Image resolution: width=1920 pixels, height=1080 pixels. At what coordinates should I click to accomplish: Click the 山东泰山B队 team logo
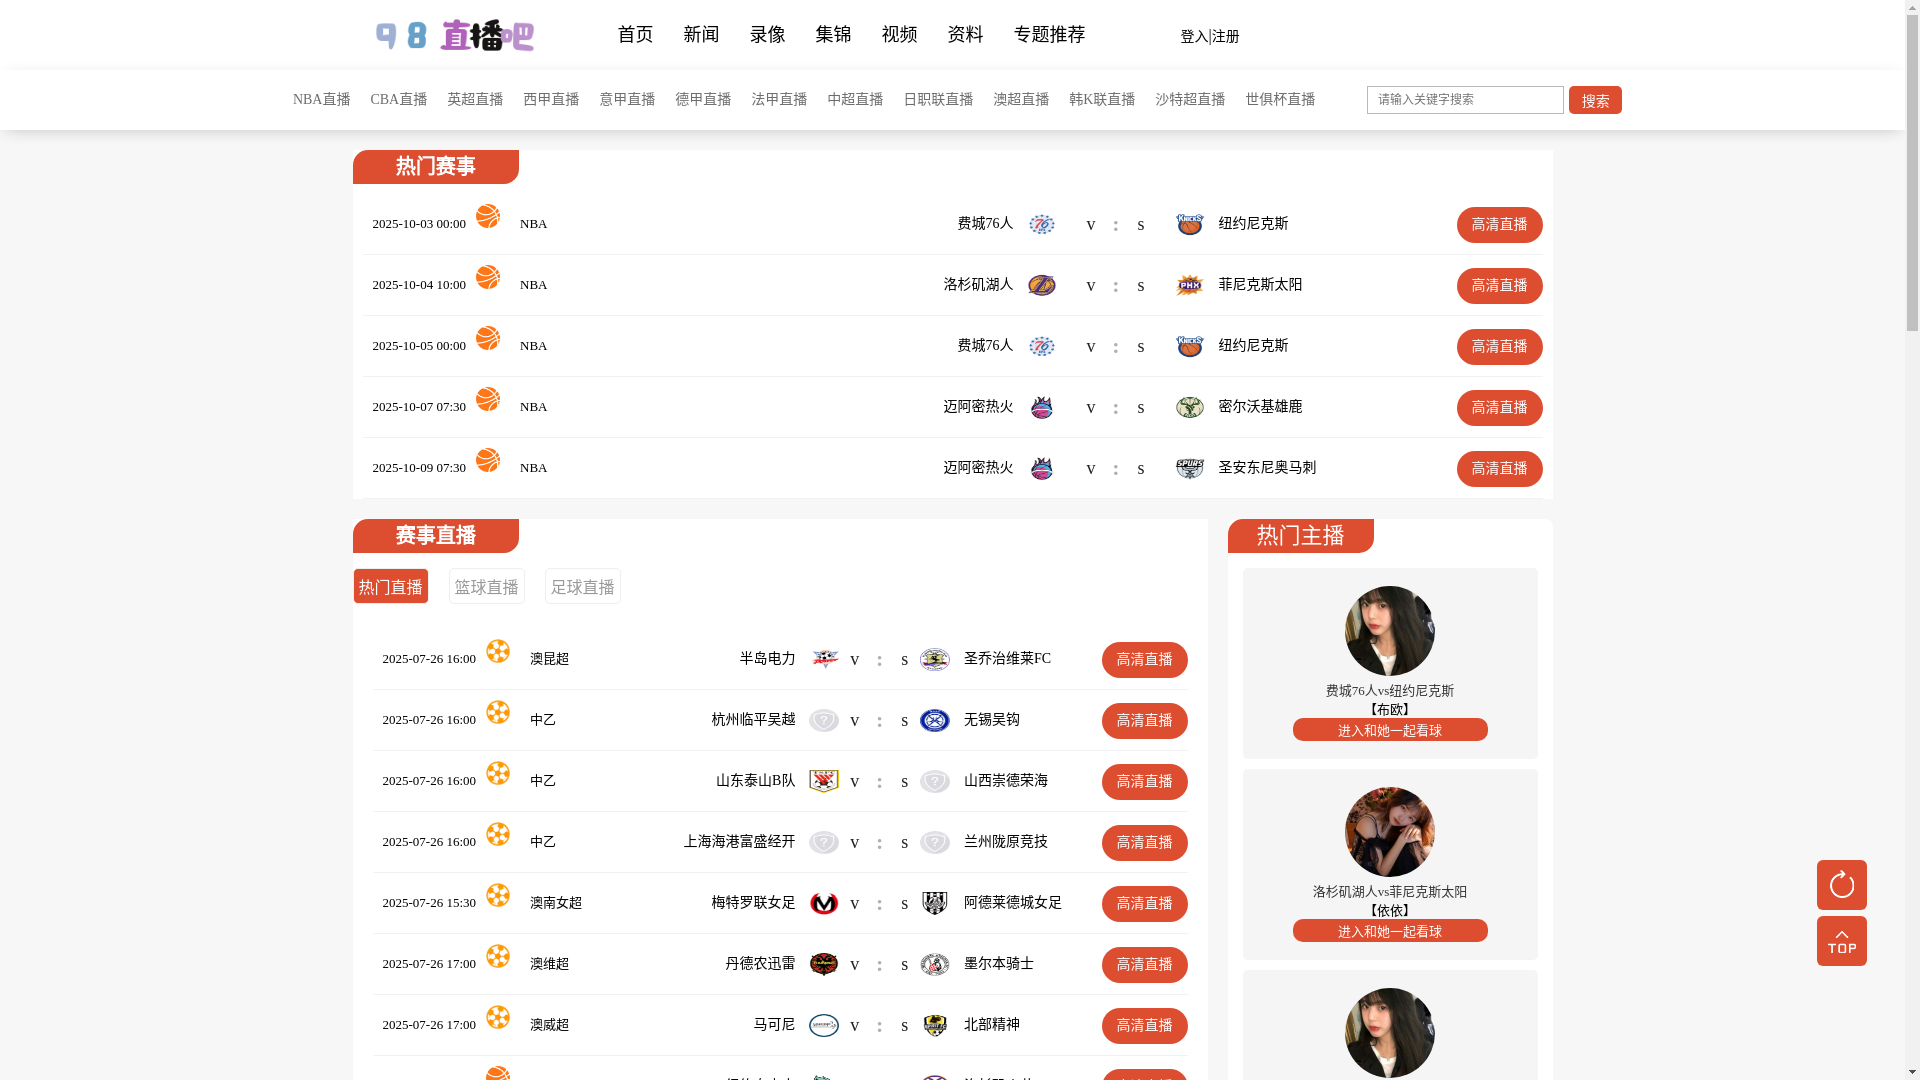click(x=824, y=781)
